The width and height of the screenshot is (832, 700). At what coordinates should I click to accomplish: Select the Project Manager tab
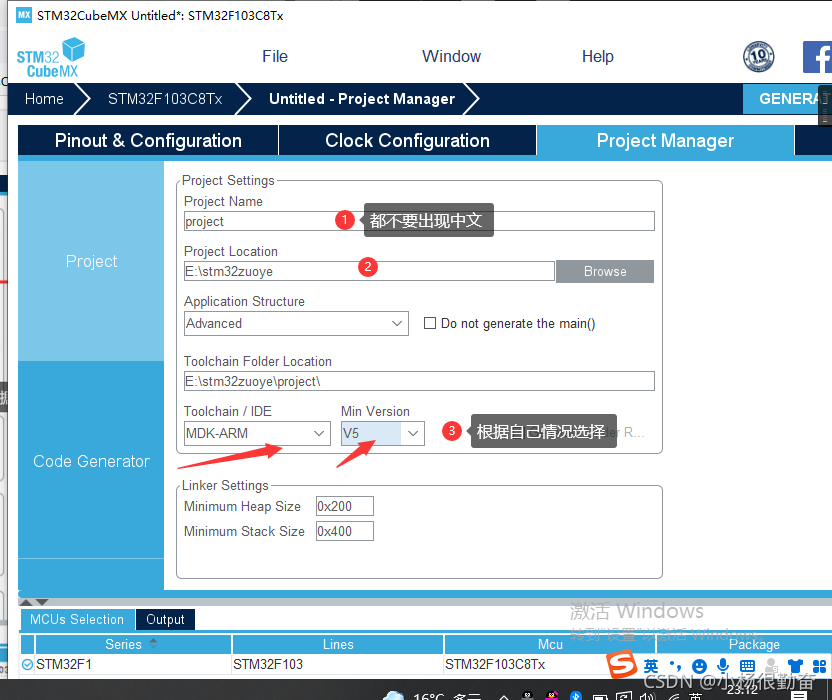(665, 141)
